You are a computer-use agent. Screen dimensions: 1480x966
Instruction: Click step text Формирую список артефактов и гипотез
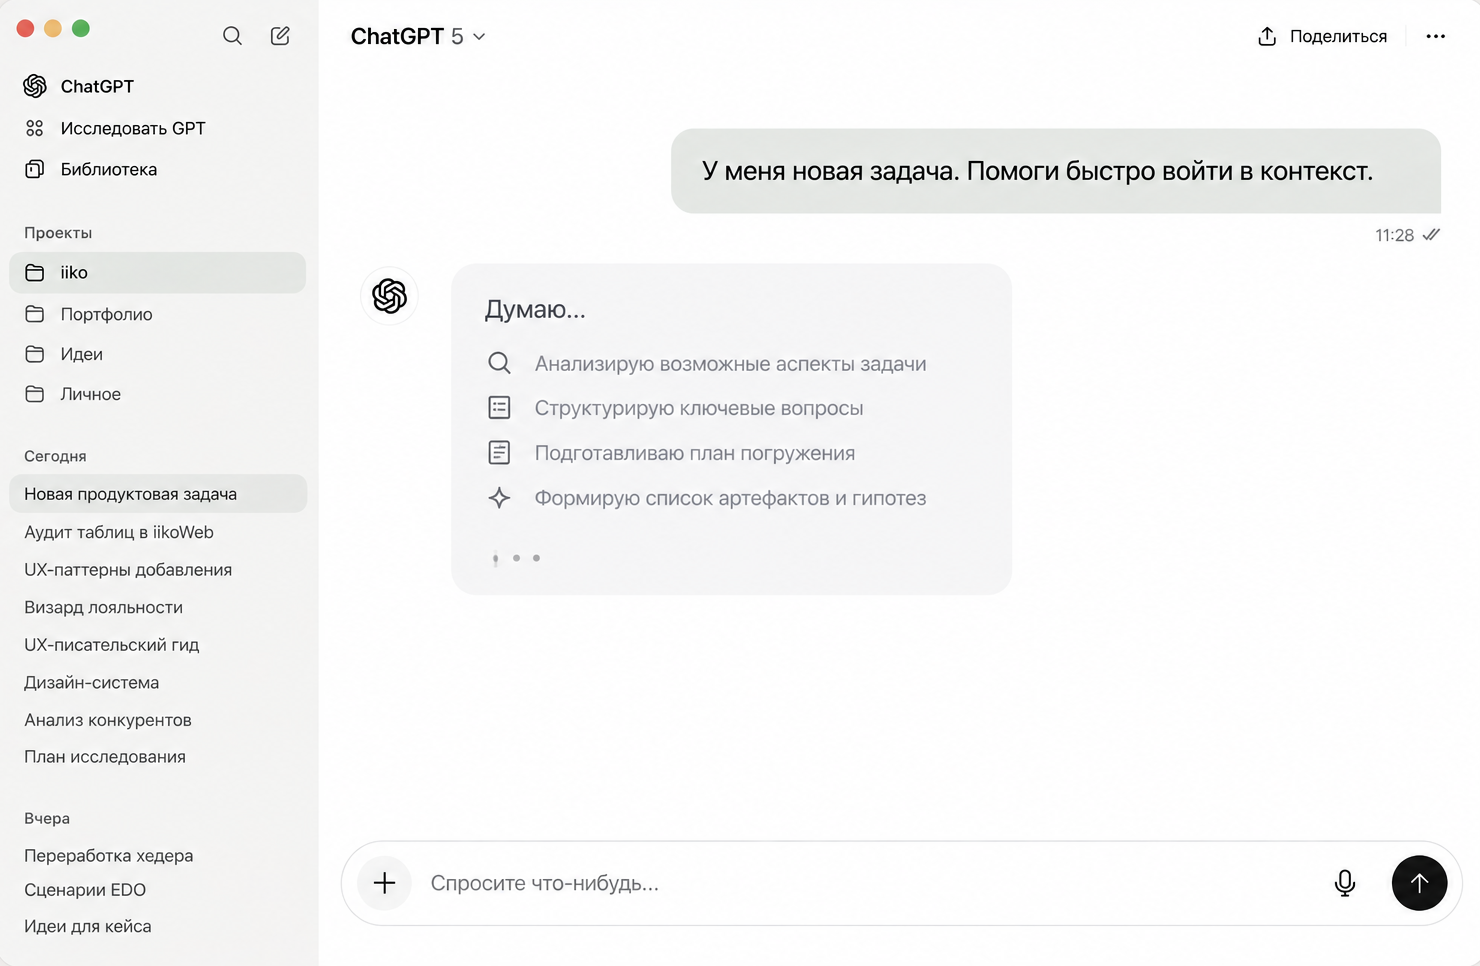click(x=730, y=498)
